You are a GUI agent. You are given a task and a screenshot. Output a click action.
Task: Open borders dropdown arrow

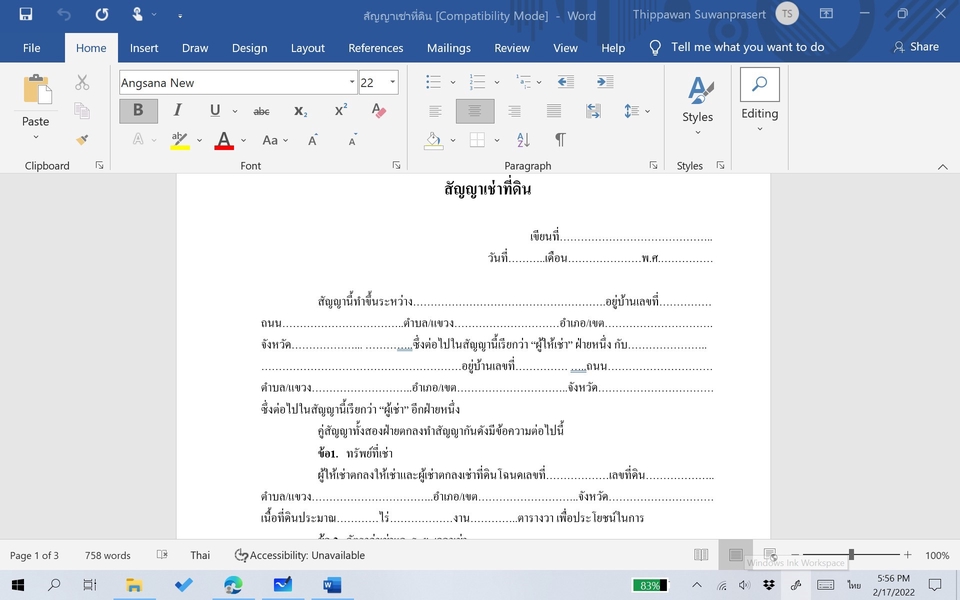coord(497,140)
